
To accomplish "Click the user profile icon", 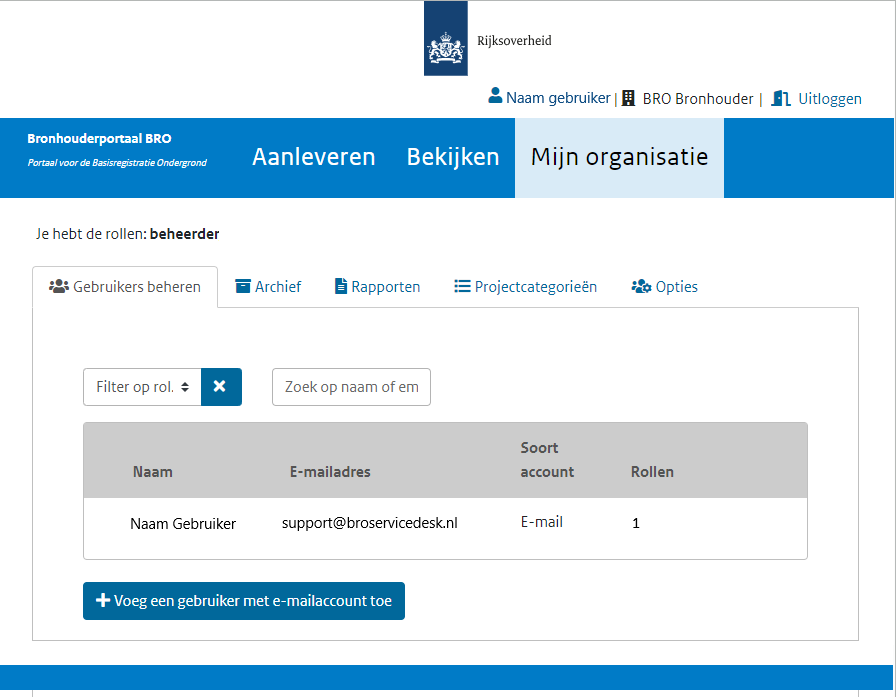I will [494, 97].
